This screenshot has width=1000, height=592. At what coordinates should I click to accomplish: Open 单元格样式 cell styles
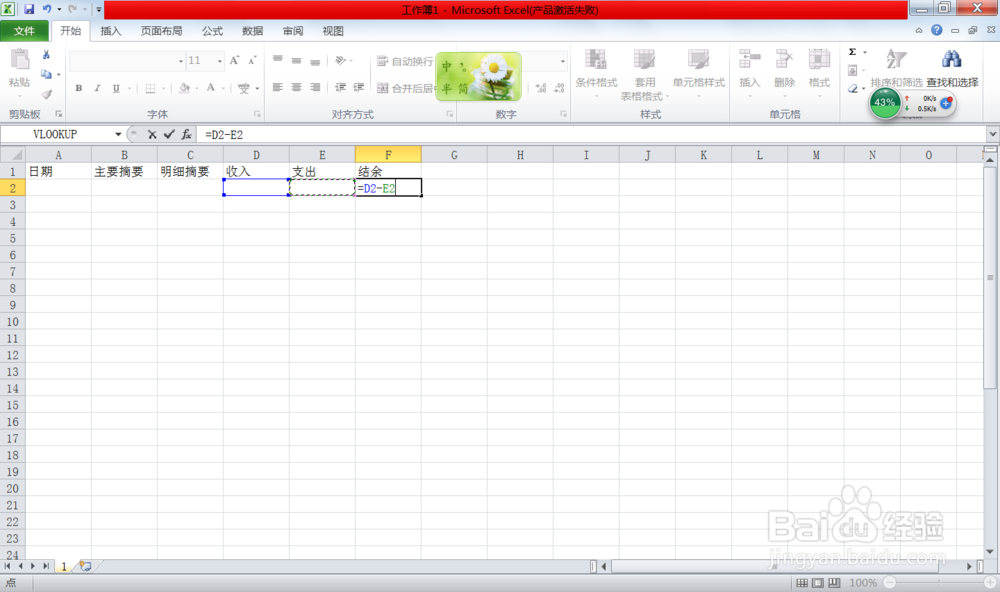[x=698, y=74]
